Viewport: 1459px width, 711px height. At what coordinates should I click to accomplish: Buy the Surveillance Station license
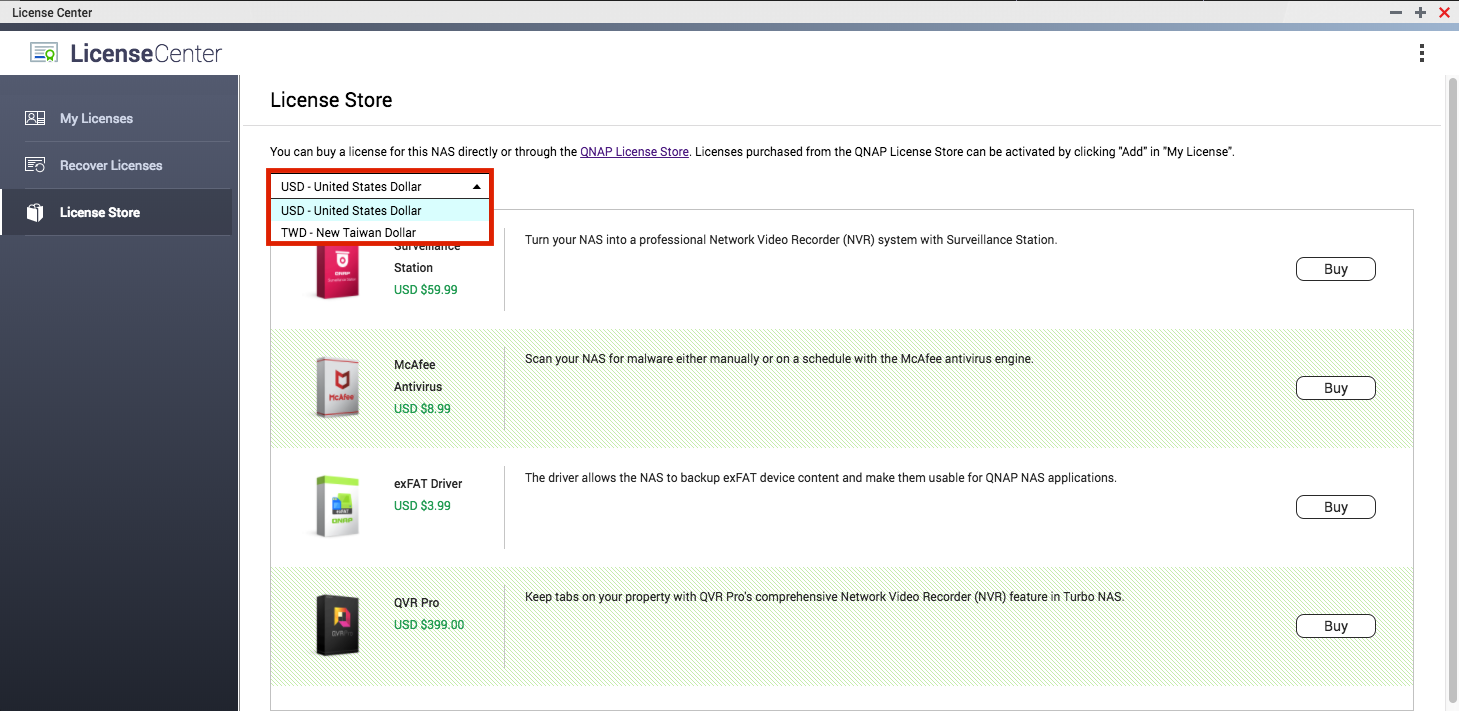(x=1336, y=269)
